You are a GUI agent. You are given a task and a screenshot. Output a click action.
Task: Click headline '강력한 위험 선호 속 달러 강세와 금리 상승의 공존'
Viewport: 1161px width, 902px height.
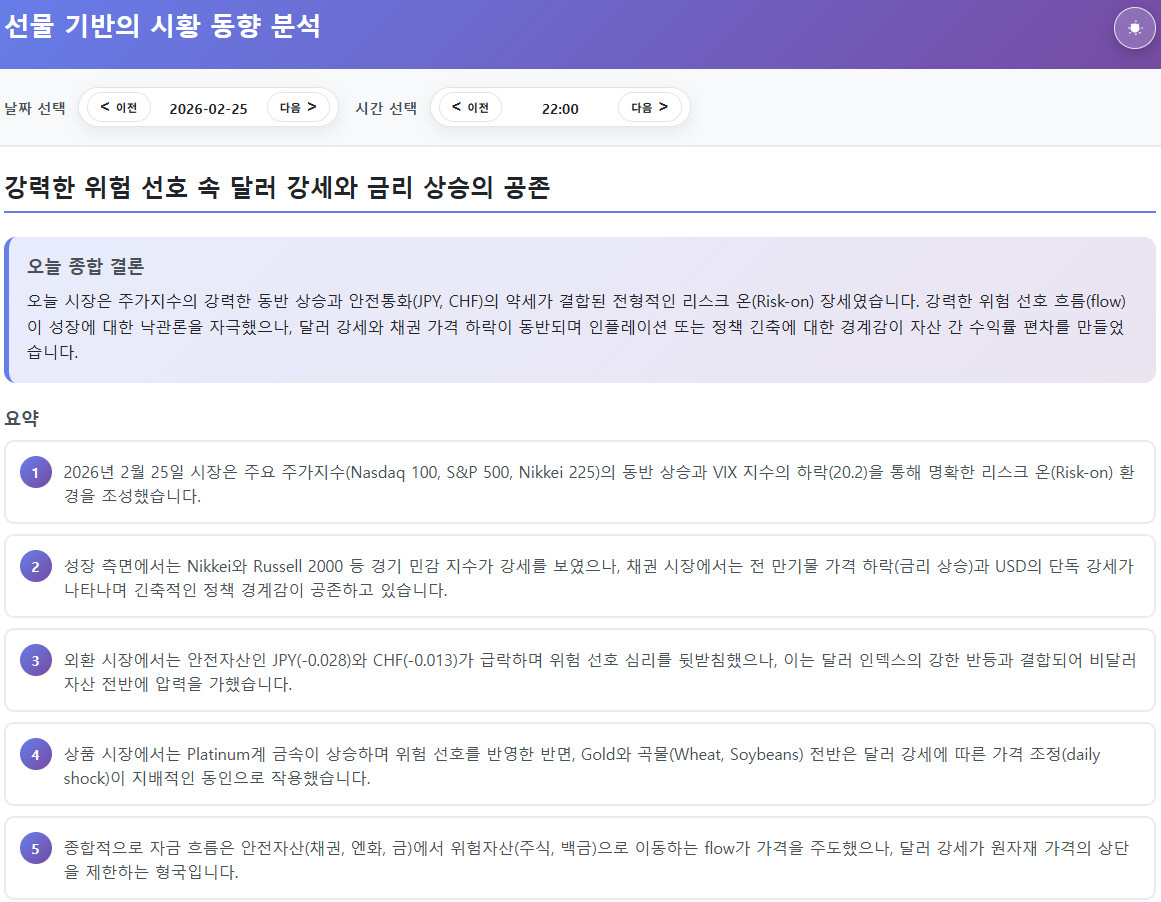click(x=277, y=187)
